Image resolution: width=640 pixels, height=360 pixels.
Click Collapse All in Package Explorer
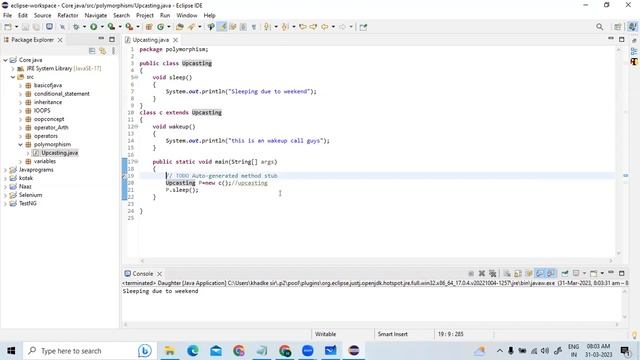[x=92, y=51]
